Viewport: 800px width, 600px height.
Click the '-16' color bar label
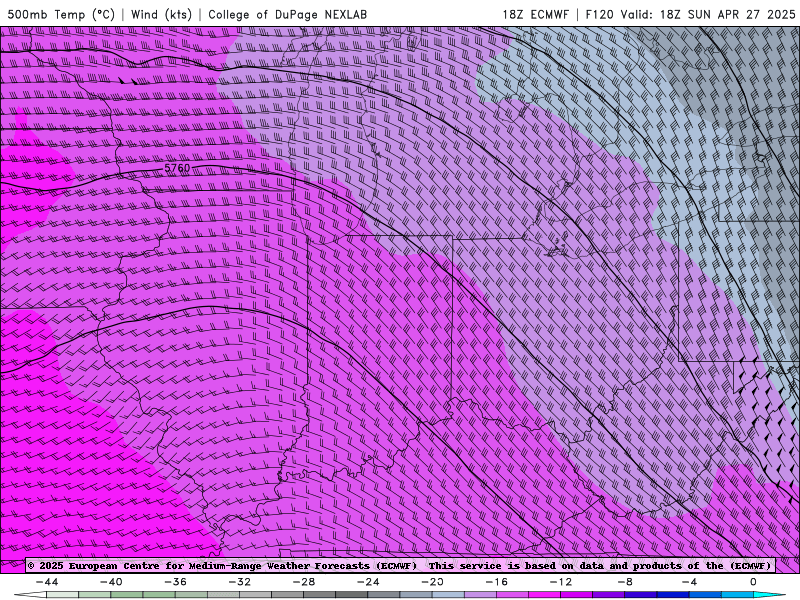point(497,582)
